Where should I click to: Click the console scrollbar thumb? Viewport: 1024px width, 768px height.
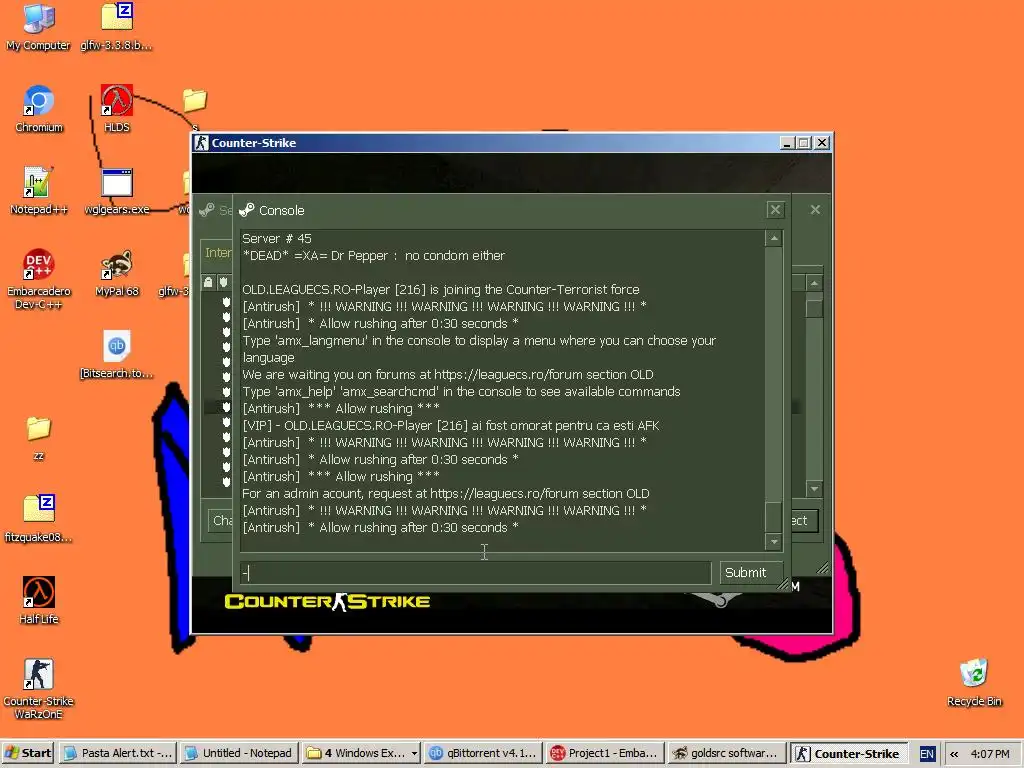(x=774, y=517)
